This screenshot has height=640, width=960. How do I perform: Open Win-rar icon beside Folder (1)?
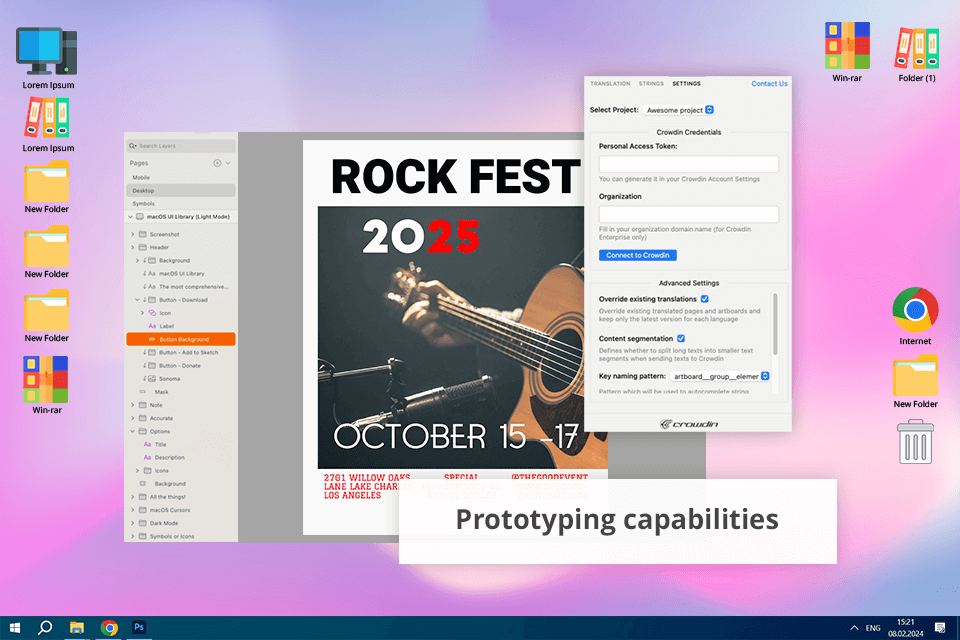click(847, 52)
